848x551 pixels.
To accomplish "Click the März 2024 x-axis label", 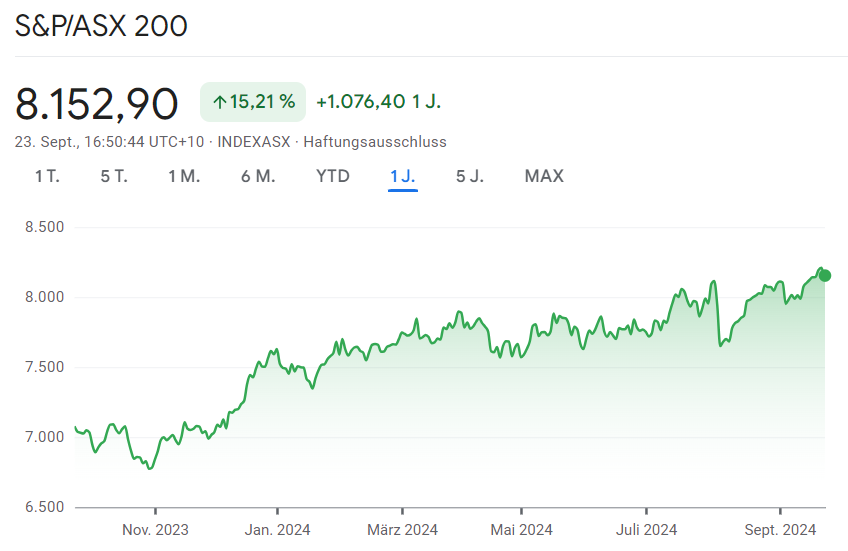I will [x=402, y=530].
